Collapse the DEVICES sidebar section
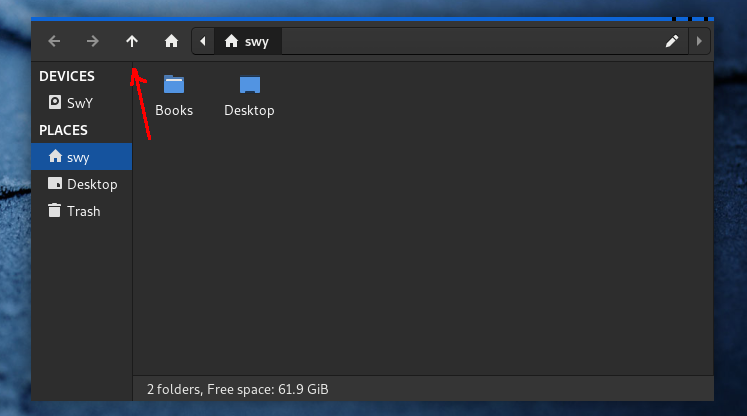Screen dimensions: 747x416 coord(67,76)
